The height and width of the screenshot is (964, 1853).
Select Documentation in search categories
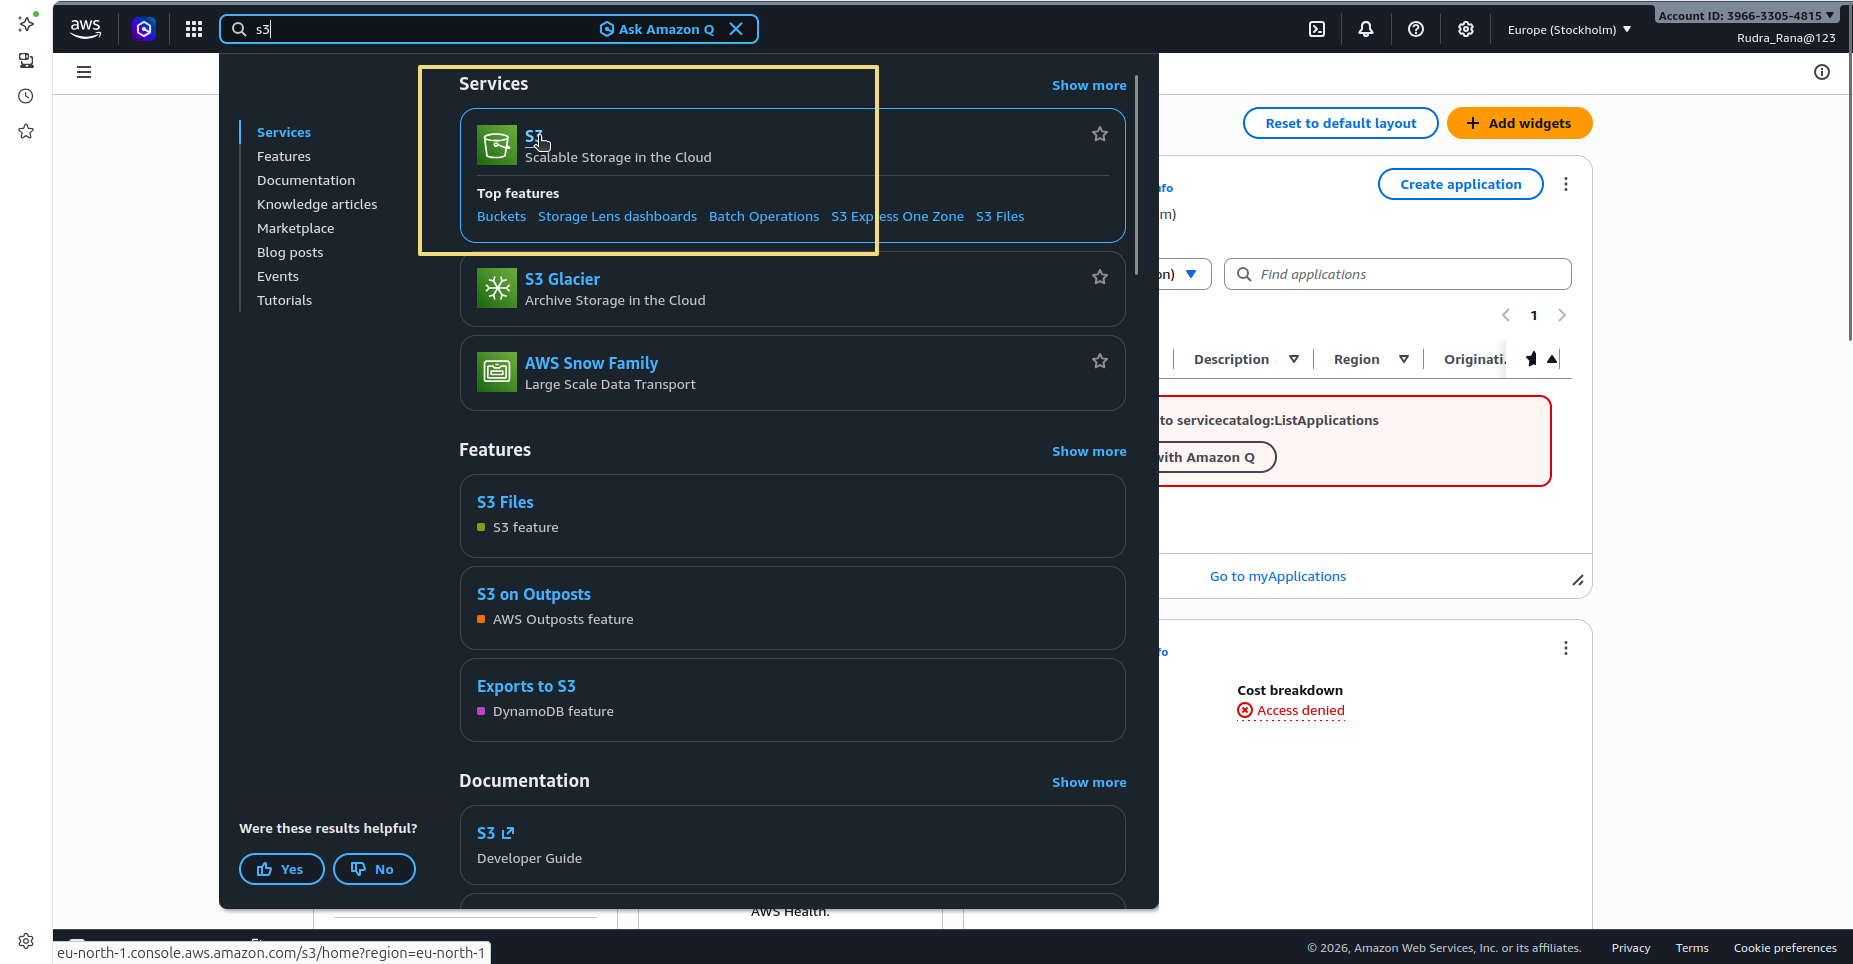click(306, 180)
